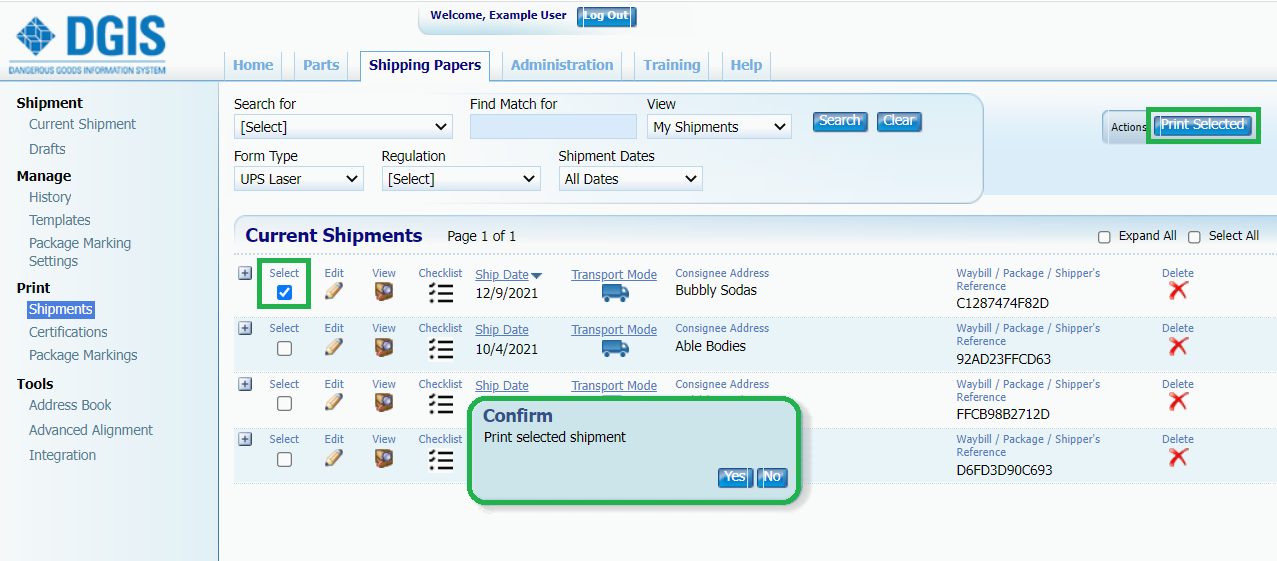Delete the shipment with reference D6FD3D90C693
The image size is (1277, 561).
pos(1178,457)
